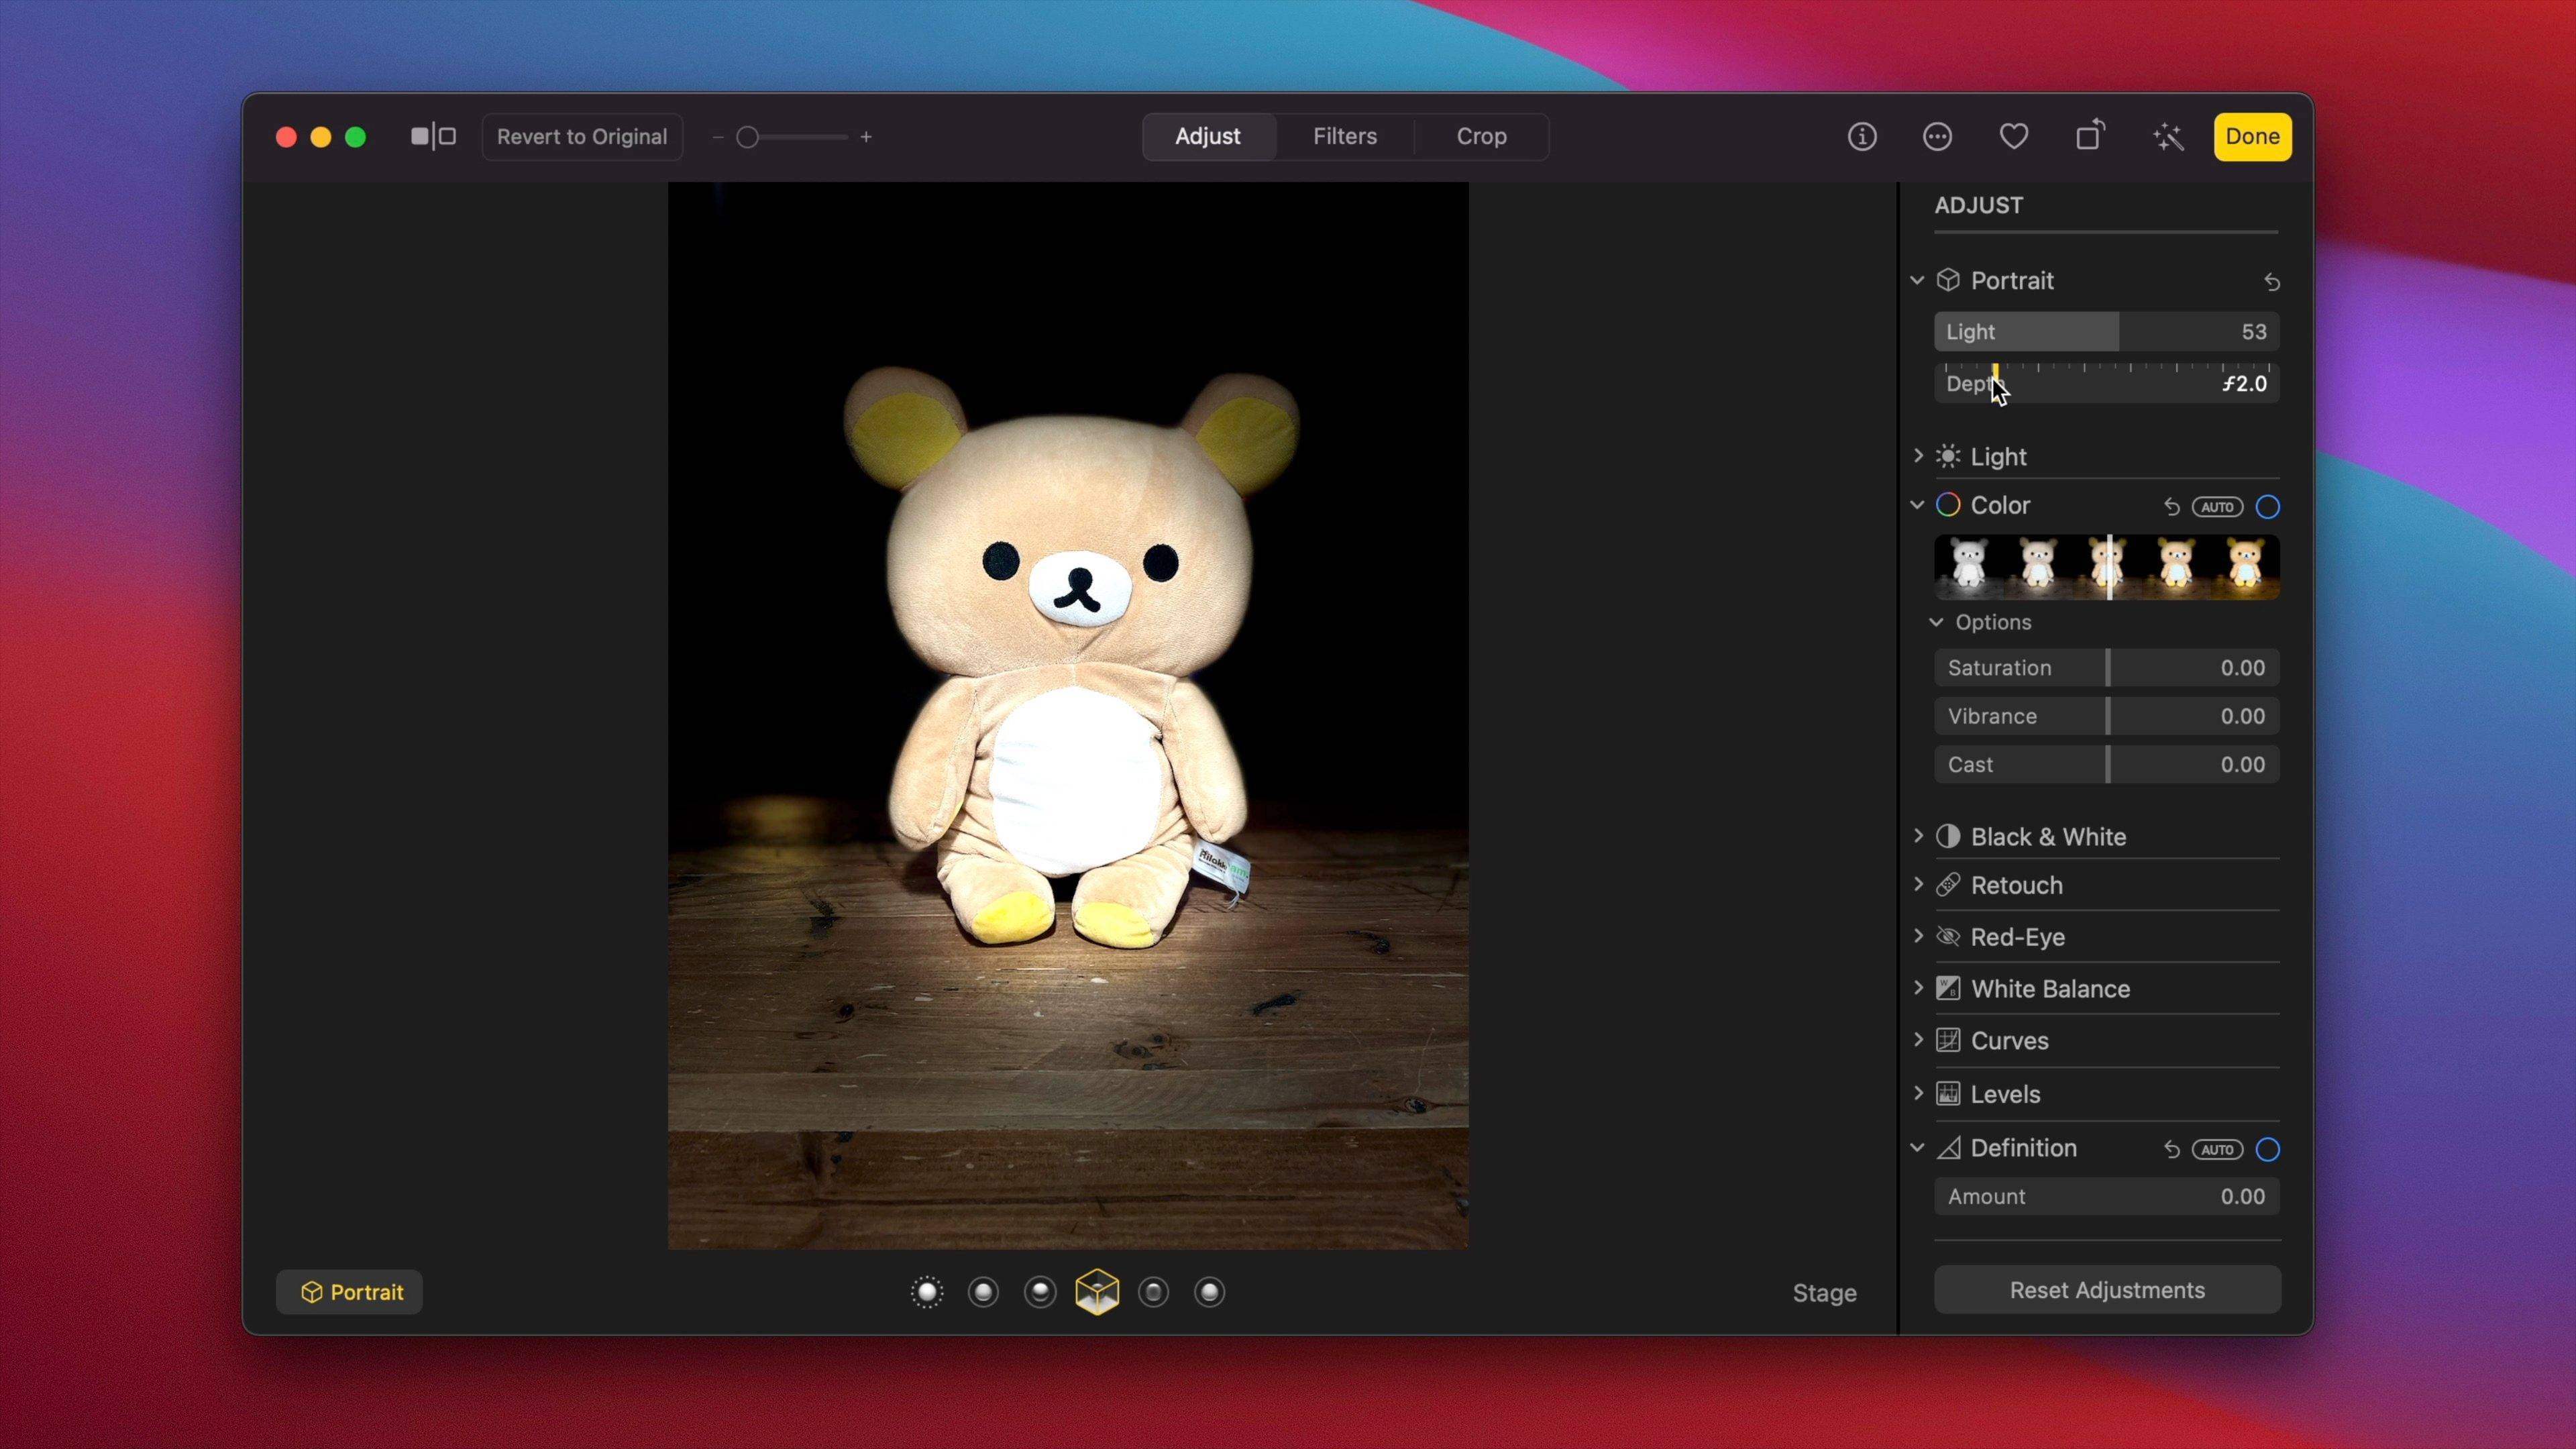Toggle Portrait mode button at bottom left
The height and width of the screenshot is (1449, 2576).
click(349, 1292)
